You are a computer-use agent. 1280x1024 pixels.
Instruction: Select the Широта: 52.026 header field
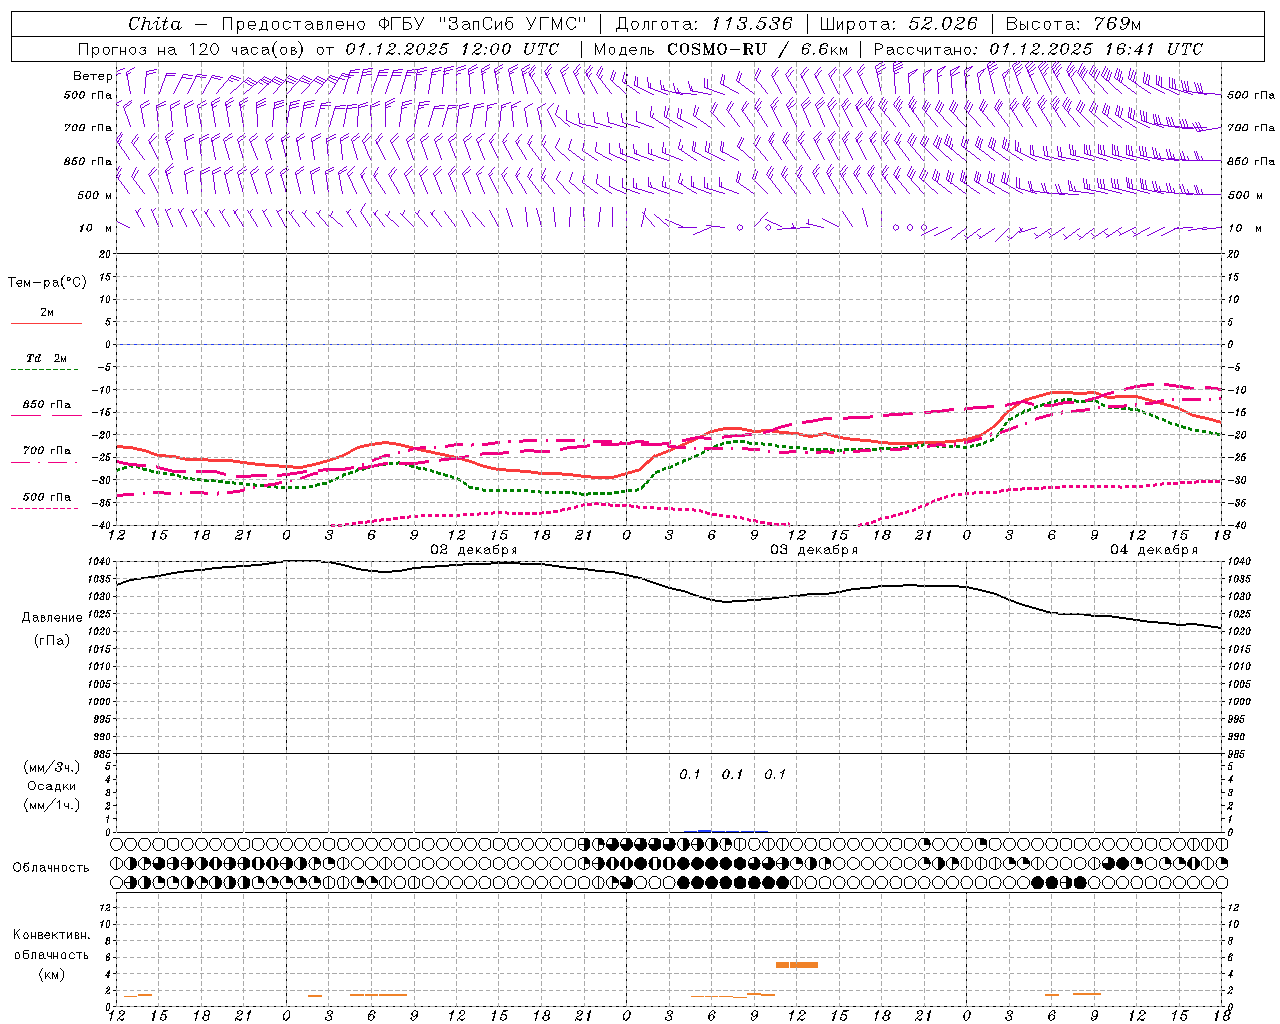pyautogui.click(x=898, y=24)
